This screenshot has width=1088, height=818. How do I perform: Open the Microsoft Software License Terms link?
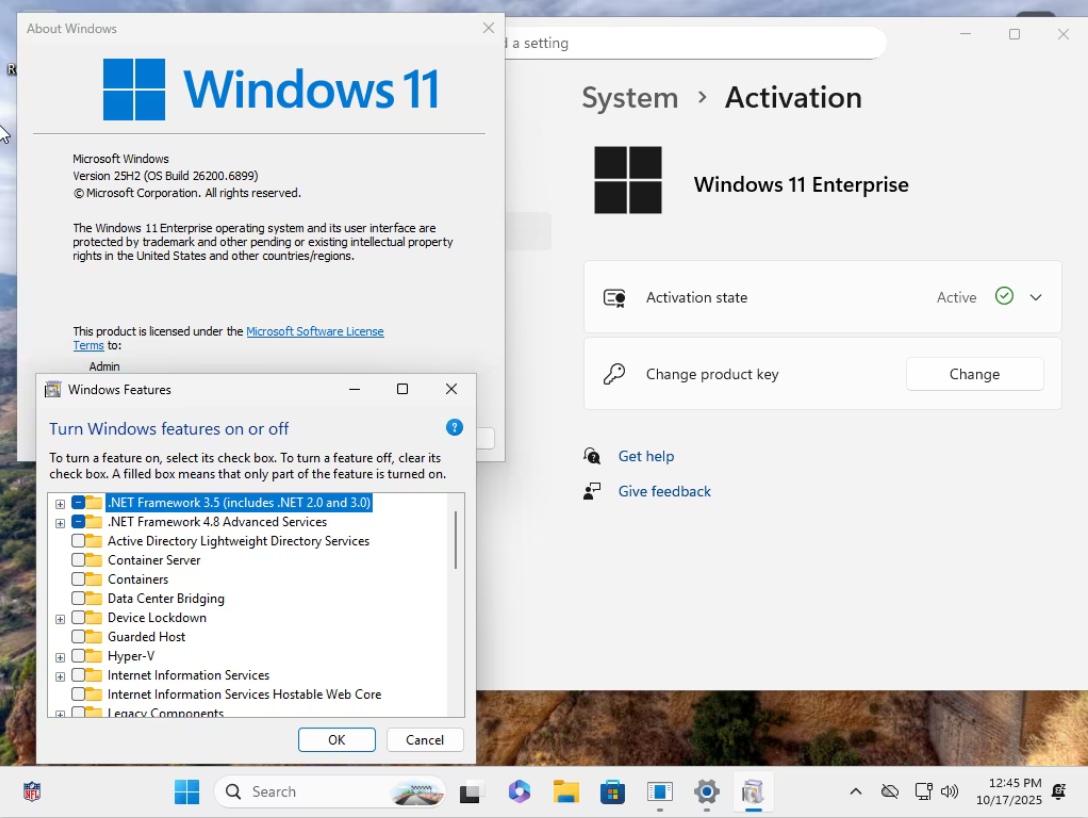pos(314,331)
